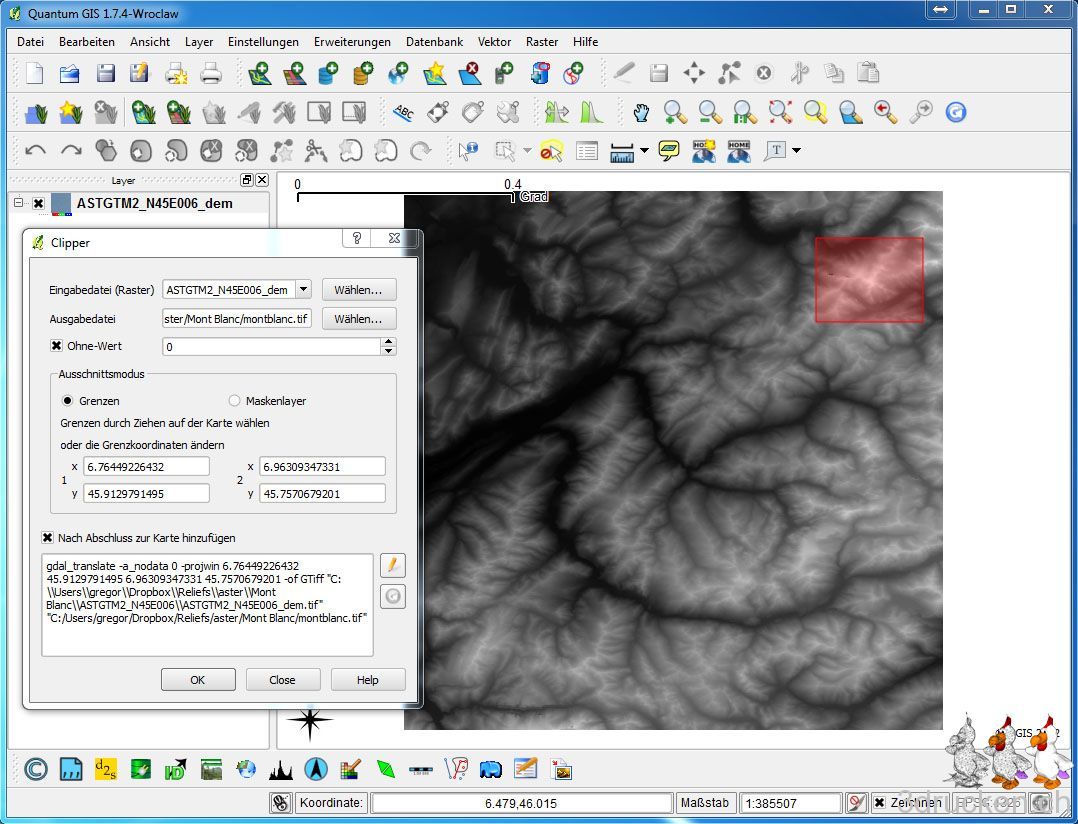The width and height of the screenshot is (1078, 824).
Task: Click the red clip extent rectangle
Action: pos(869,280)
